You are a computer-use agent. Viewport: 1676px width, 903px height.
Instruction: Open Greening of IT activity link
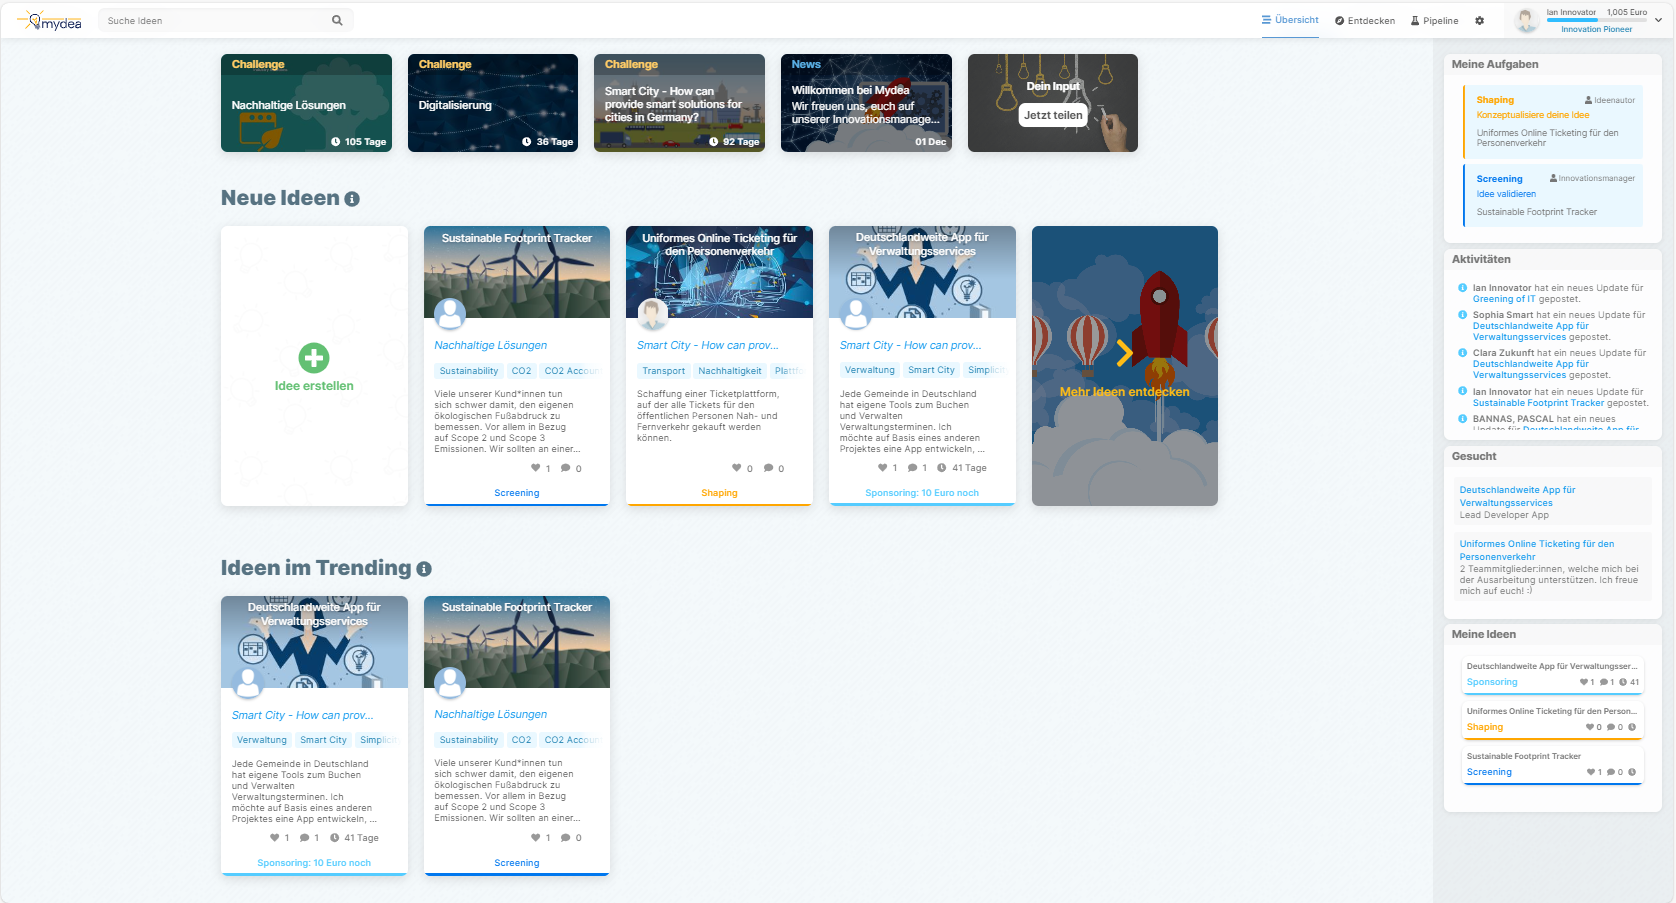pyautogui.click(x=1504, y=299)
